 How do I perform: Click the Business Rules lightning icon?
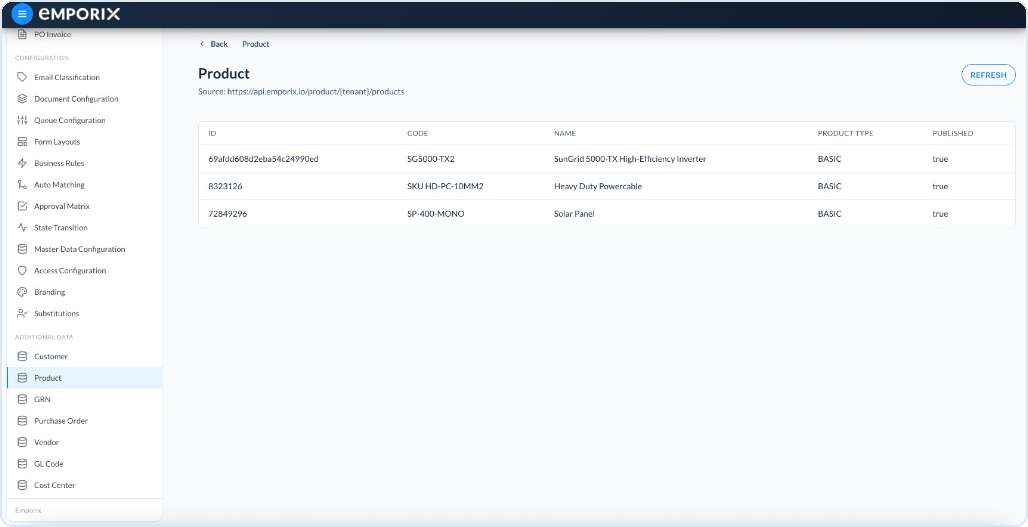click(22, 163)
